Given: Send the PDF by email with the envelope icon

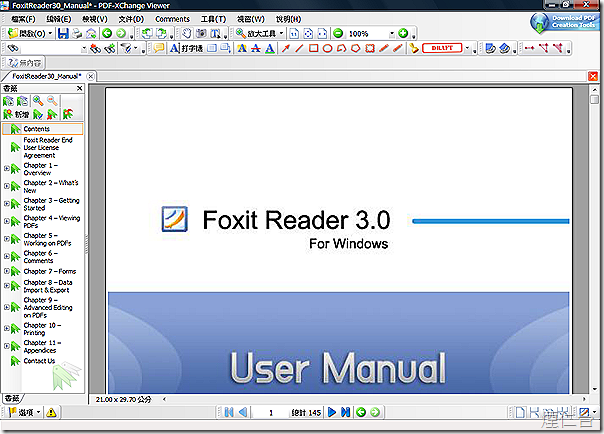Looking at the screenshot, I should [91, 34].
